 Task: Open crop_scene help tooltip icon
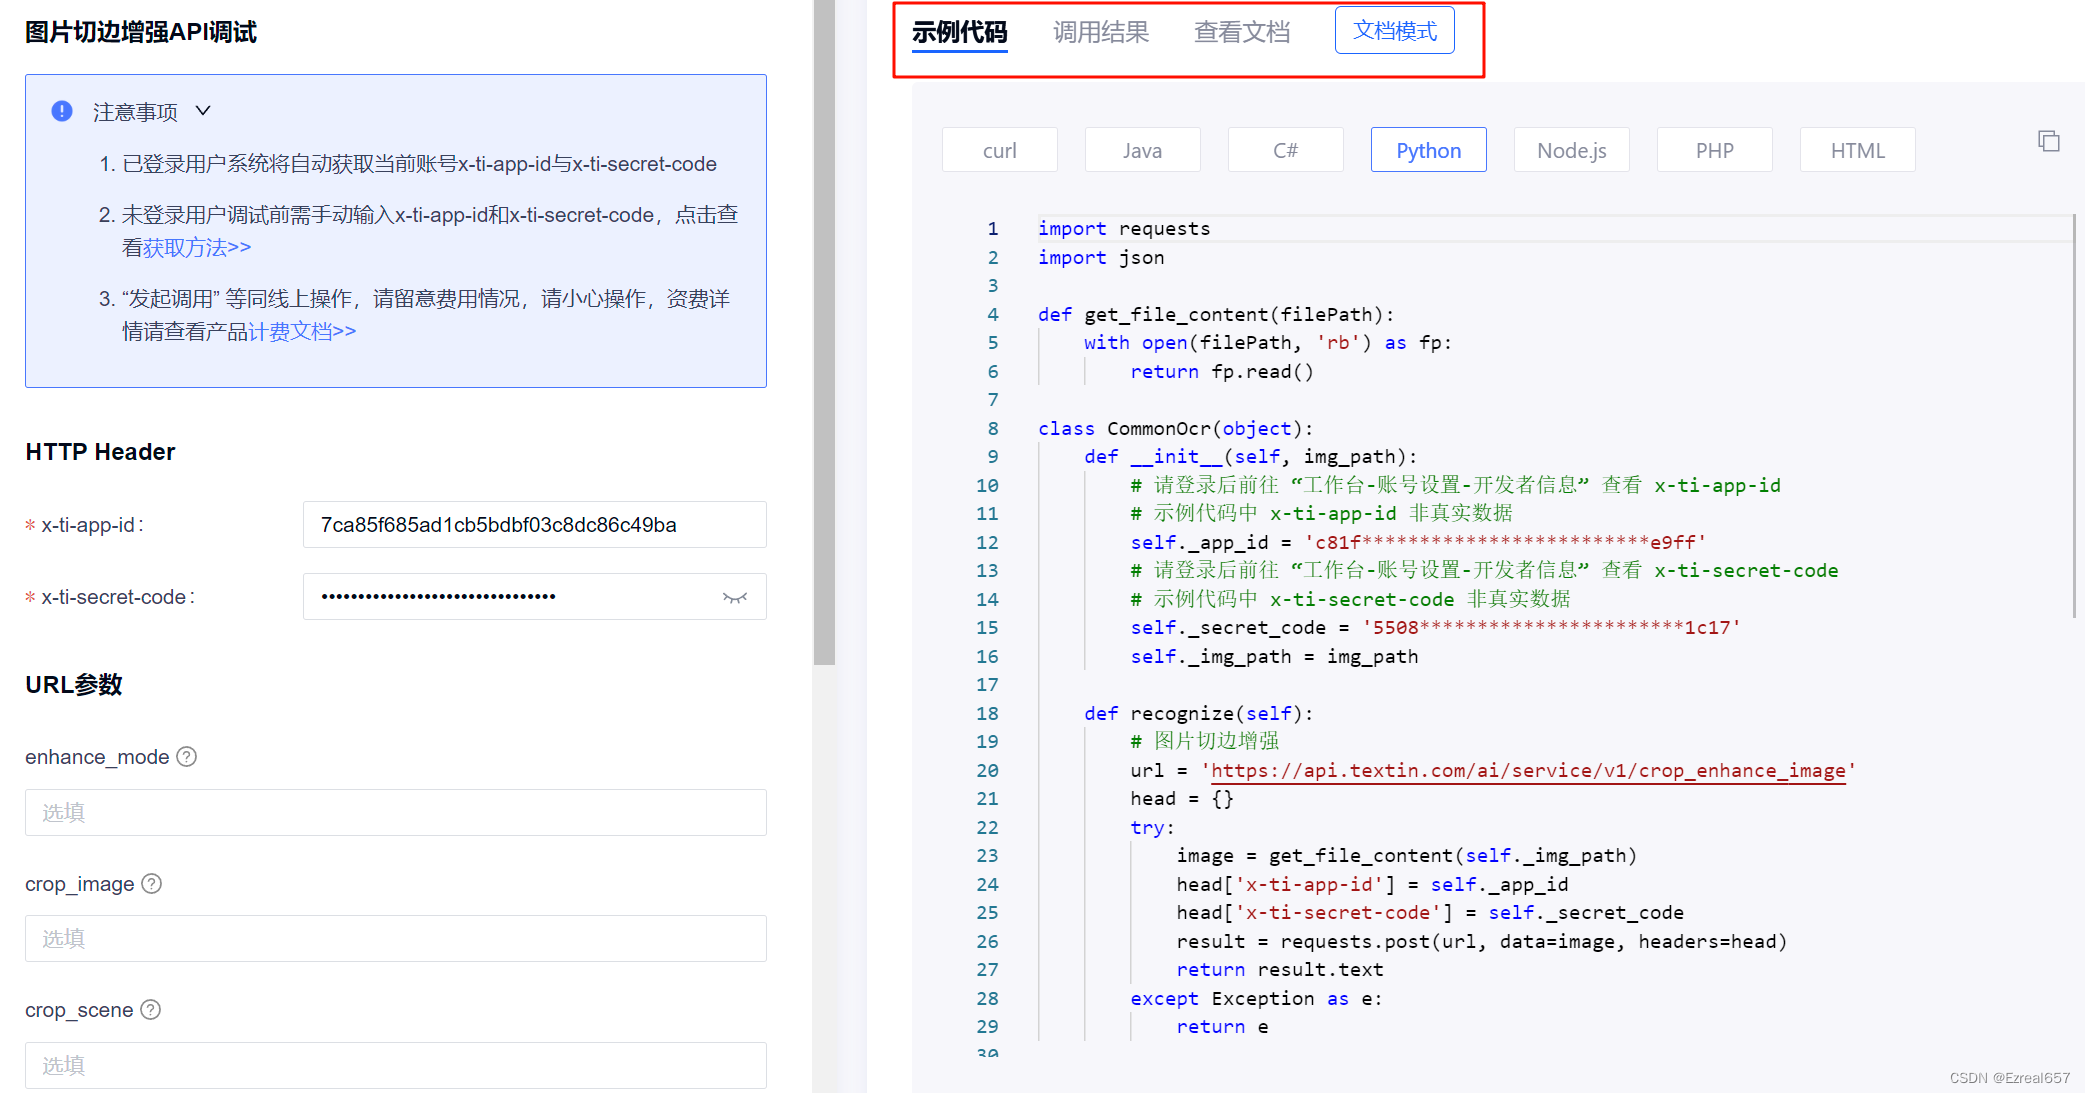[x=151, y=1010]
